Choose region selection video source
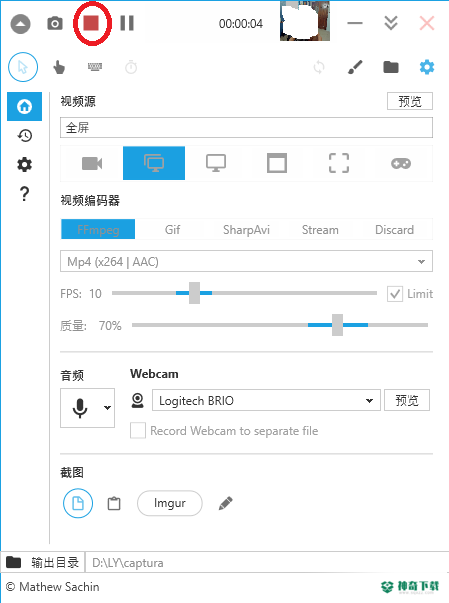449x603 pixels. tap(339, 163)
